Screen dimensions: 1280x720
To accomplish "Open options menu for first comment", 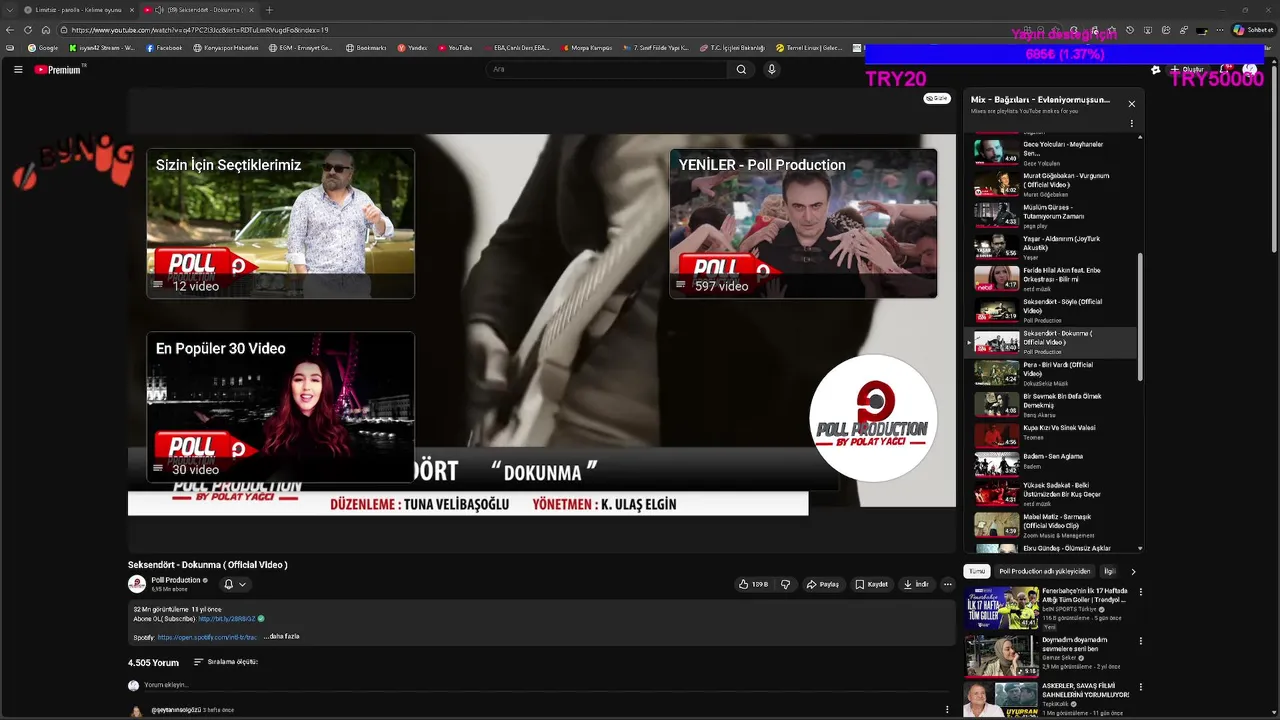I will tap(947, 710).
